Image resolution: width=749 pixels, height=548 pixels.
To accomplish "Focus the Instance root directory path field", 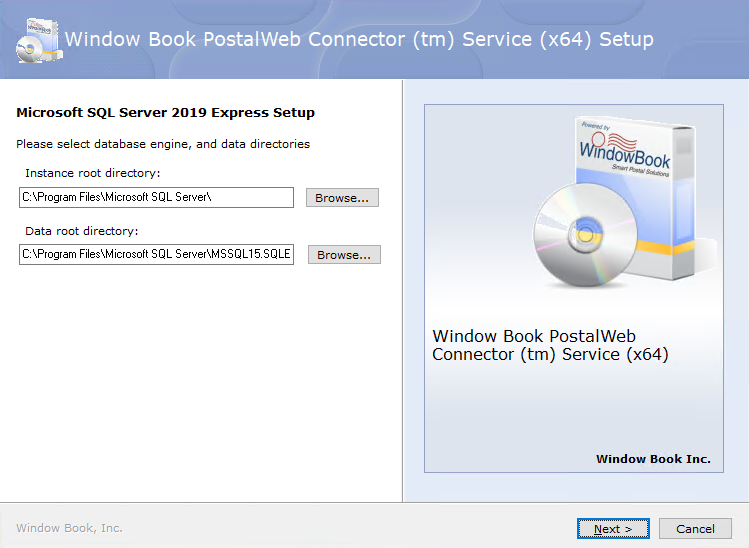I will 156,197.
